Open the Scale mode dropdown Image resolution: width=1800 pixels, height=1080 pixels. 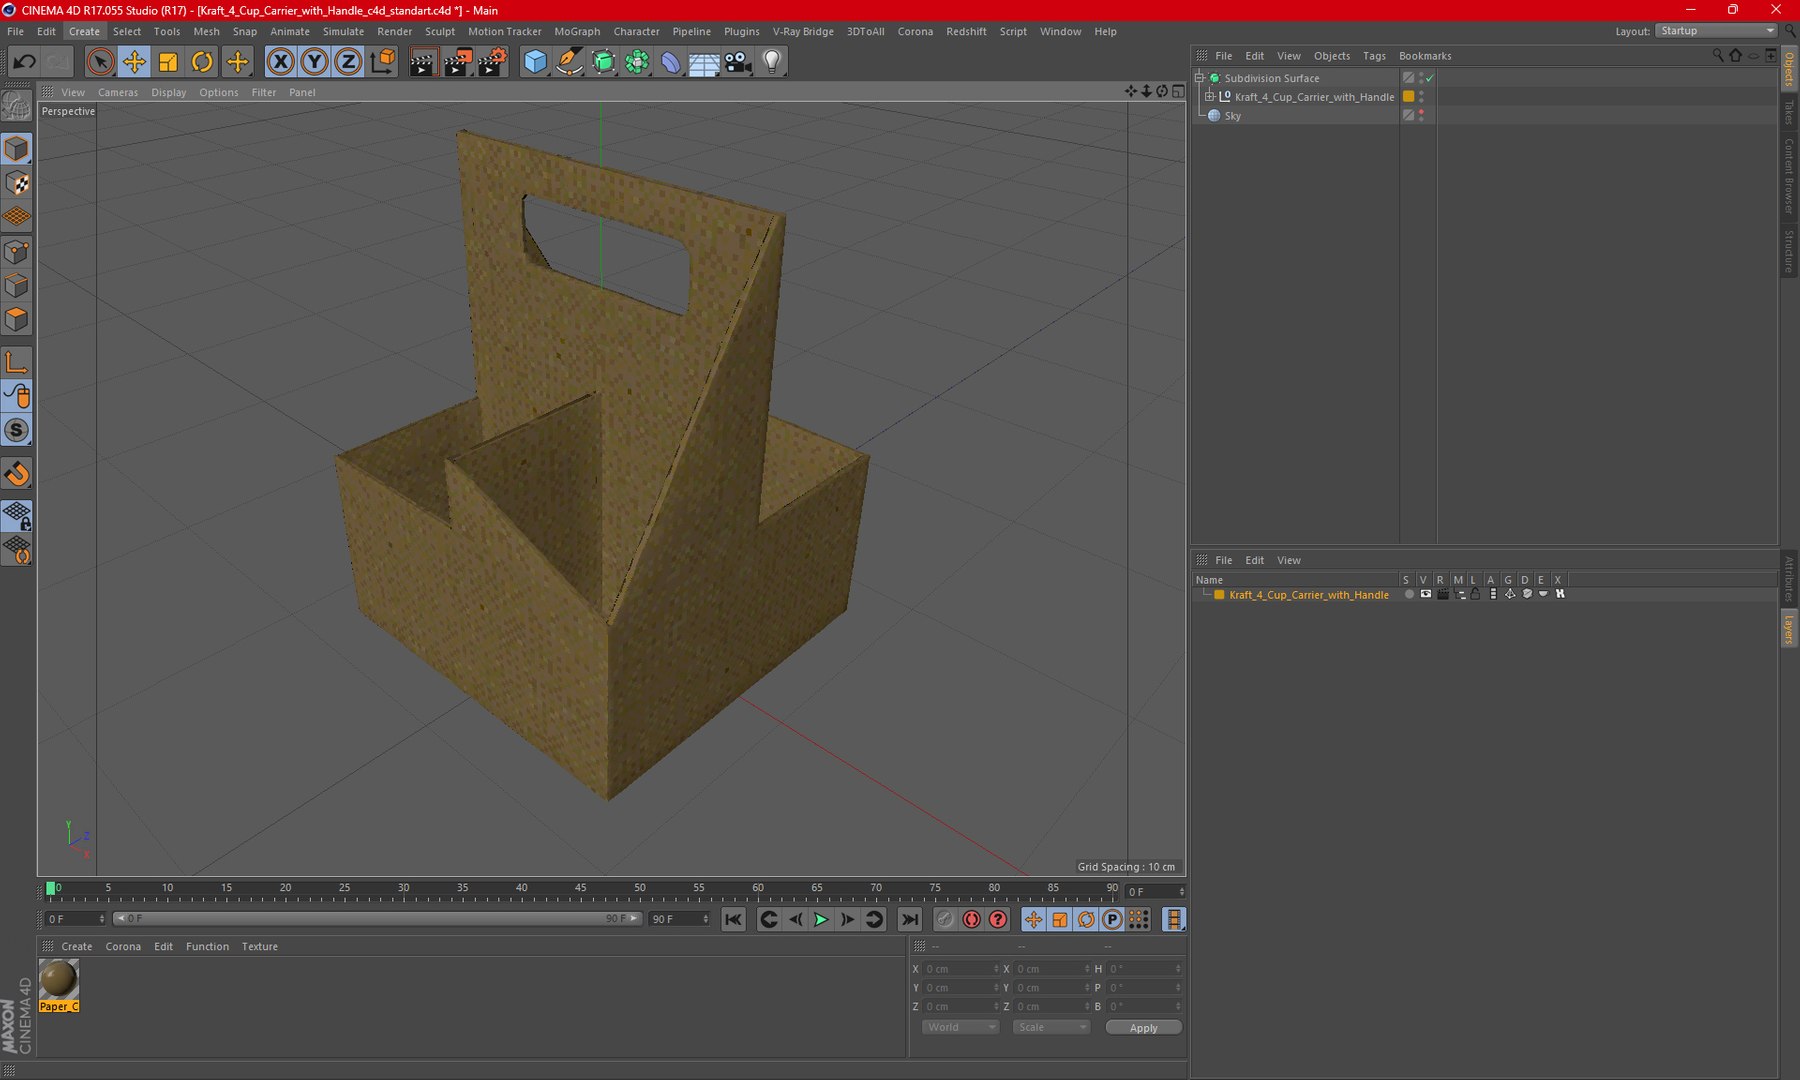(1050, 1027)
